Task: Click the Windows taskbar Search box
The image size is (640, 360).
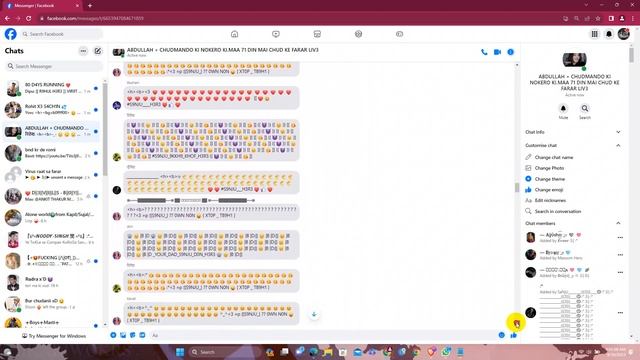Action: [x=224, y=352]
